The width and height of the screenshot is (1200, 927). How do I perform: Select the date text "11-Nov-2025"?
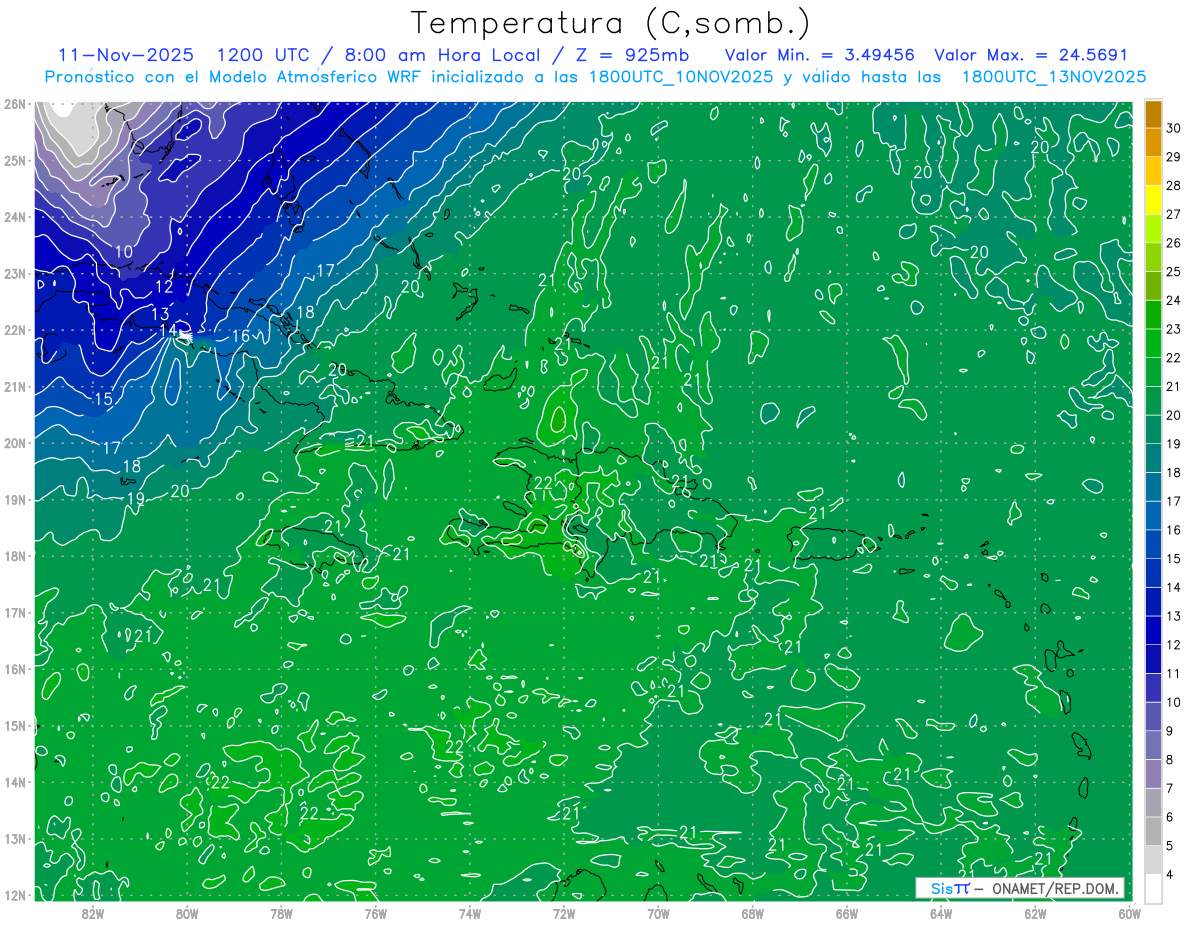(x=124, y=55)
